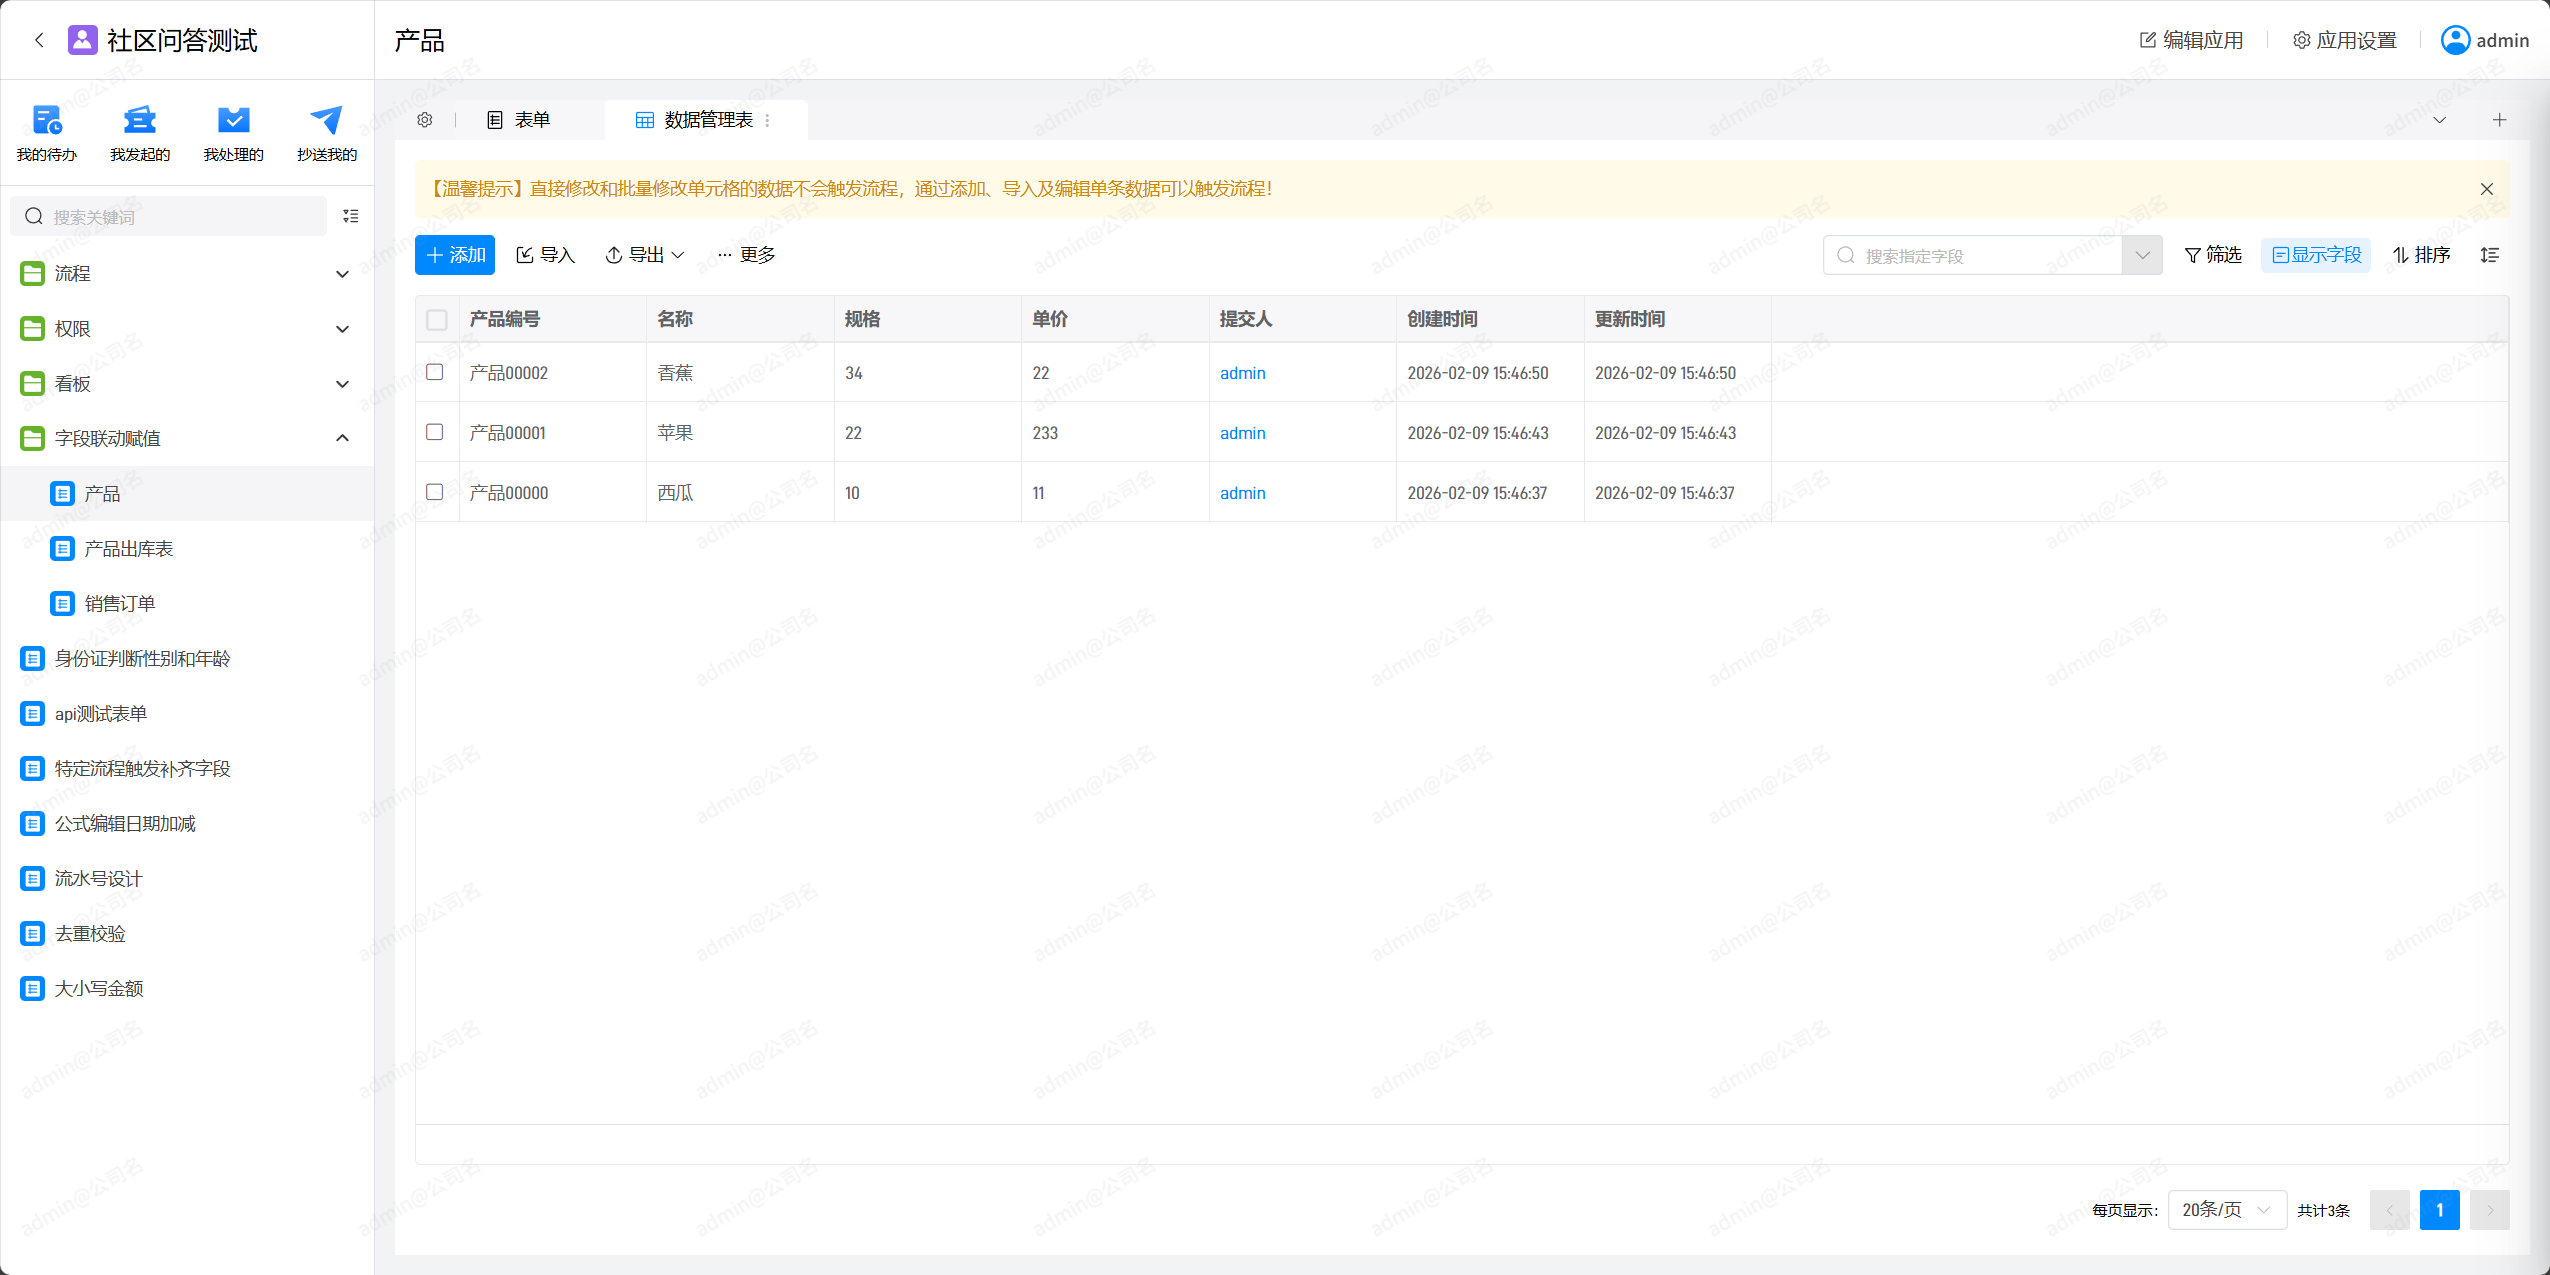Open the 导出 dropdown menu
Viewport: 2550px width, 1275px height.
[645, 255]
